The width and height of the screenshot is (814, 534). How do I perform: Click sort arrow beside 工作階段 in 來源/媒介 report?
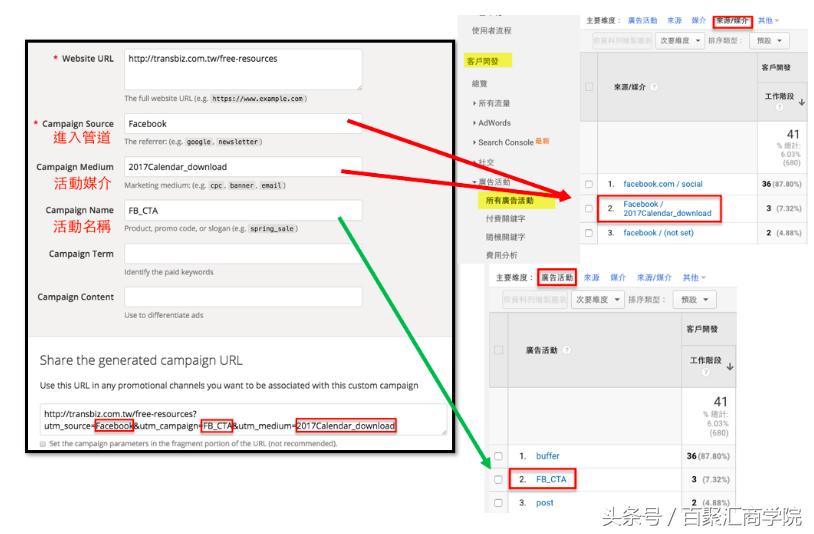point(802,102)
